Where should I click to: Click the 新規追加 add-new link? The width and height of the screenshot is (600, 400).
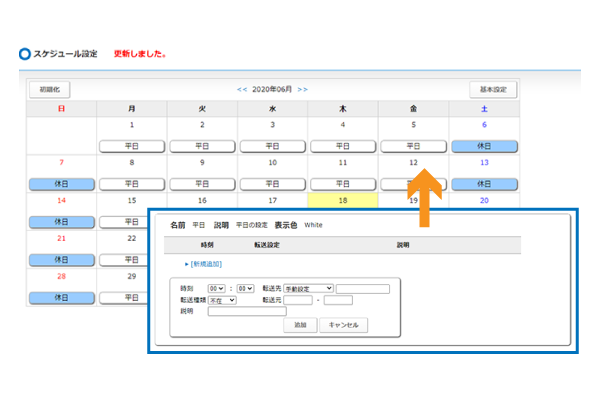coord(206,264)
